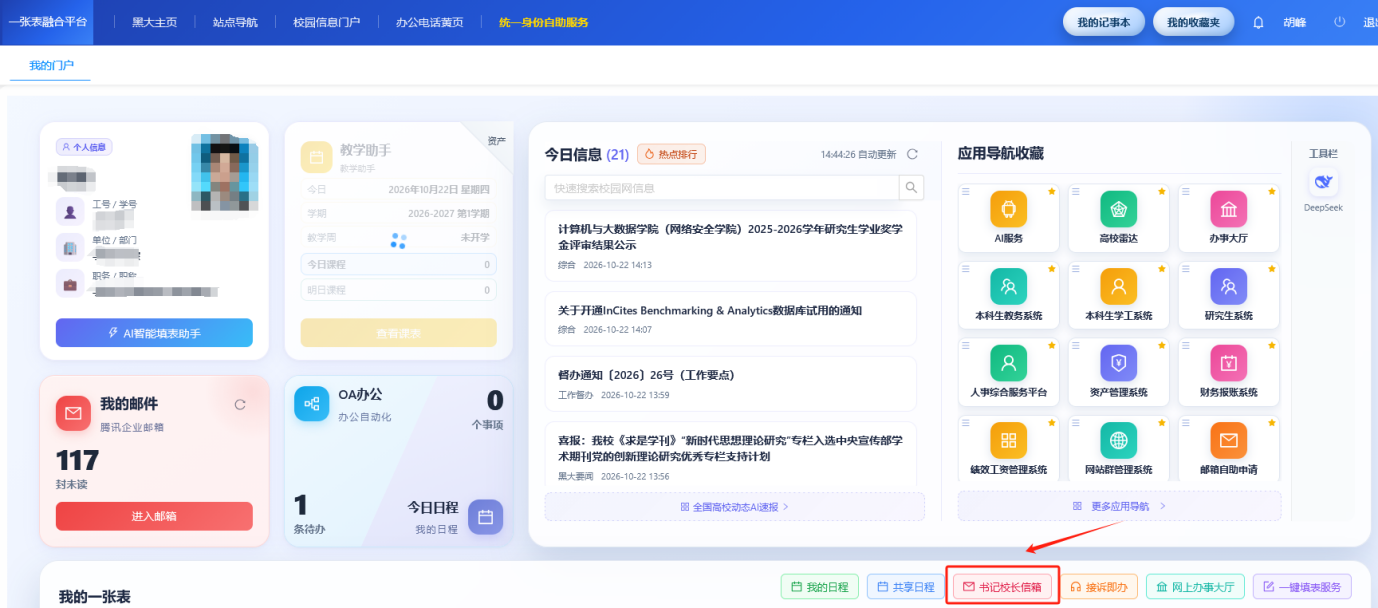Expand 更多应用导航
The height and width of the screenshot is (608, 1378).
pos(1119,506)
